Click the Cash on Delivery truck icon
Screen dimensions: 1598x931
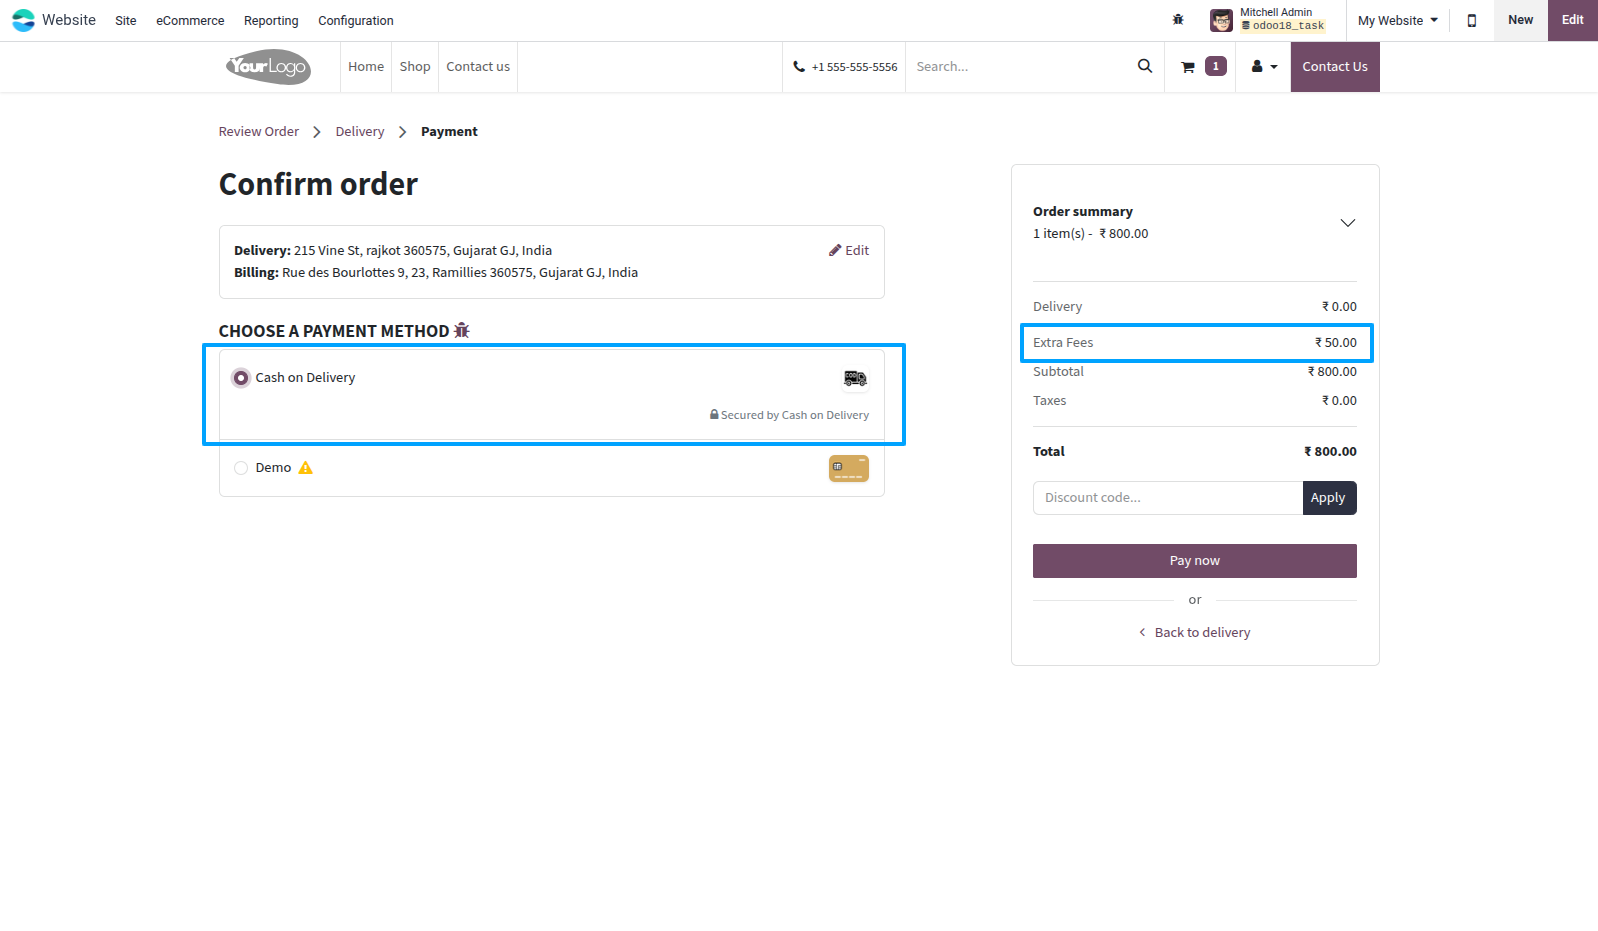coord(855,378)
